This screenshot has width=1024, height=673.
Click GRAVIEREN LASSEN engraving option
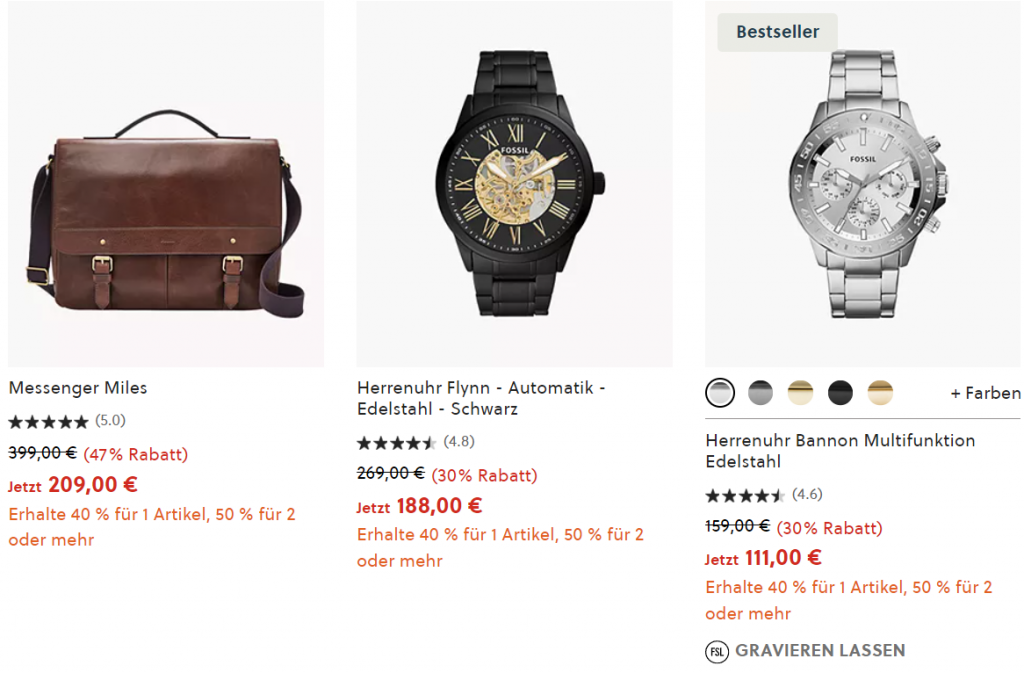[x=819, y=651]
